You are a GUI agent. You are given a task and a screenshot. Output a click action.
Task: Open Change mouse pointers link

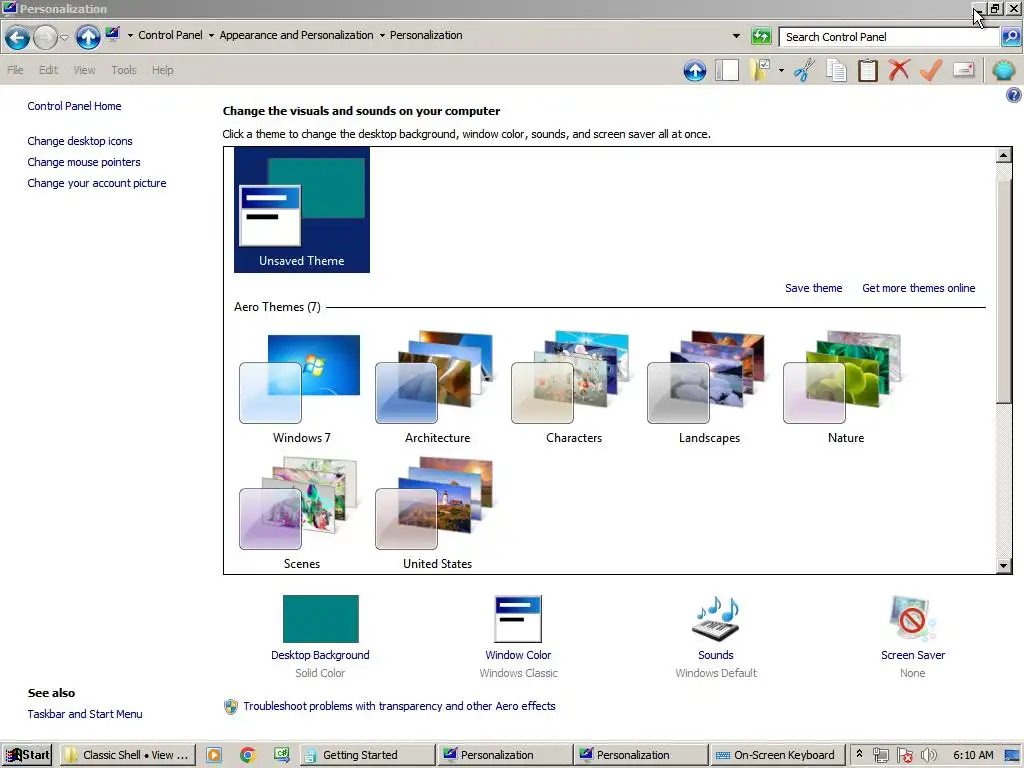[x=84, y=162]
